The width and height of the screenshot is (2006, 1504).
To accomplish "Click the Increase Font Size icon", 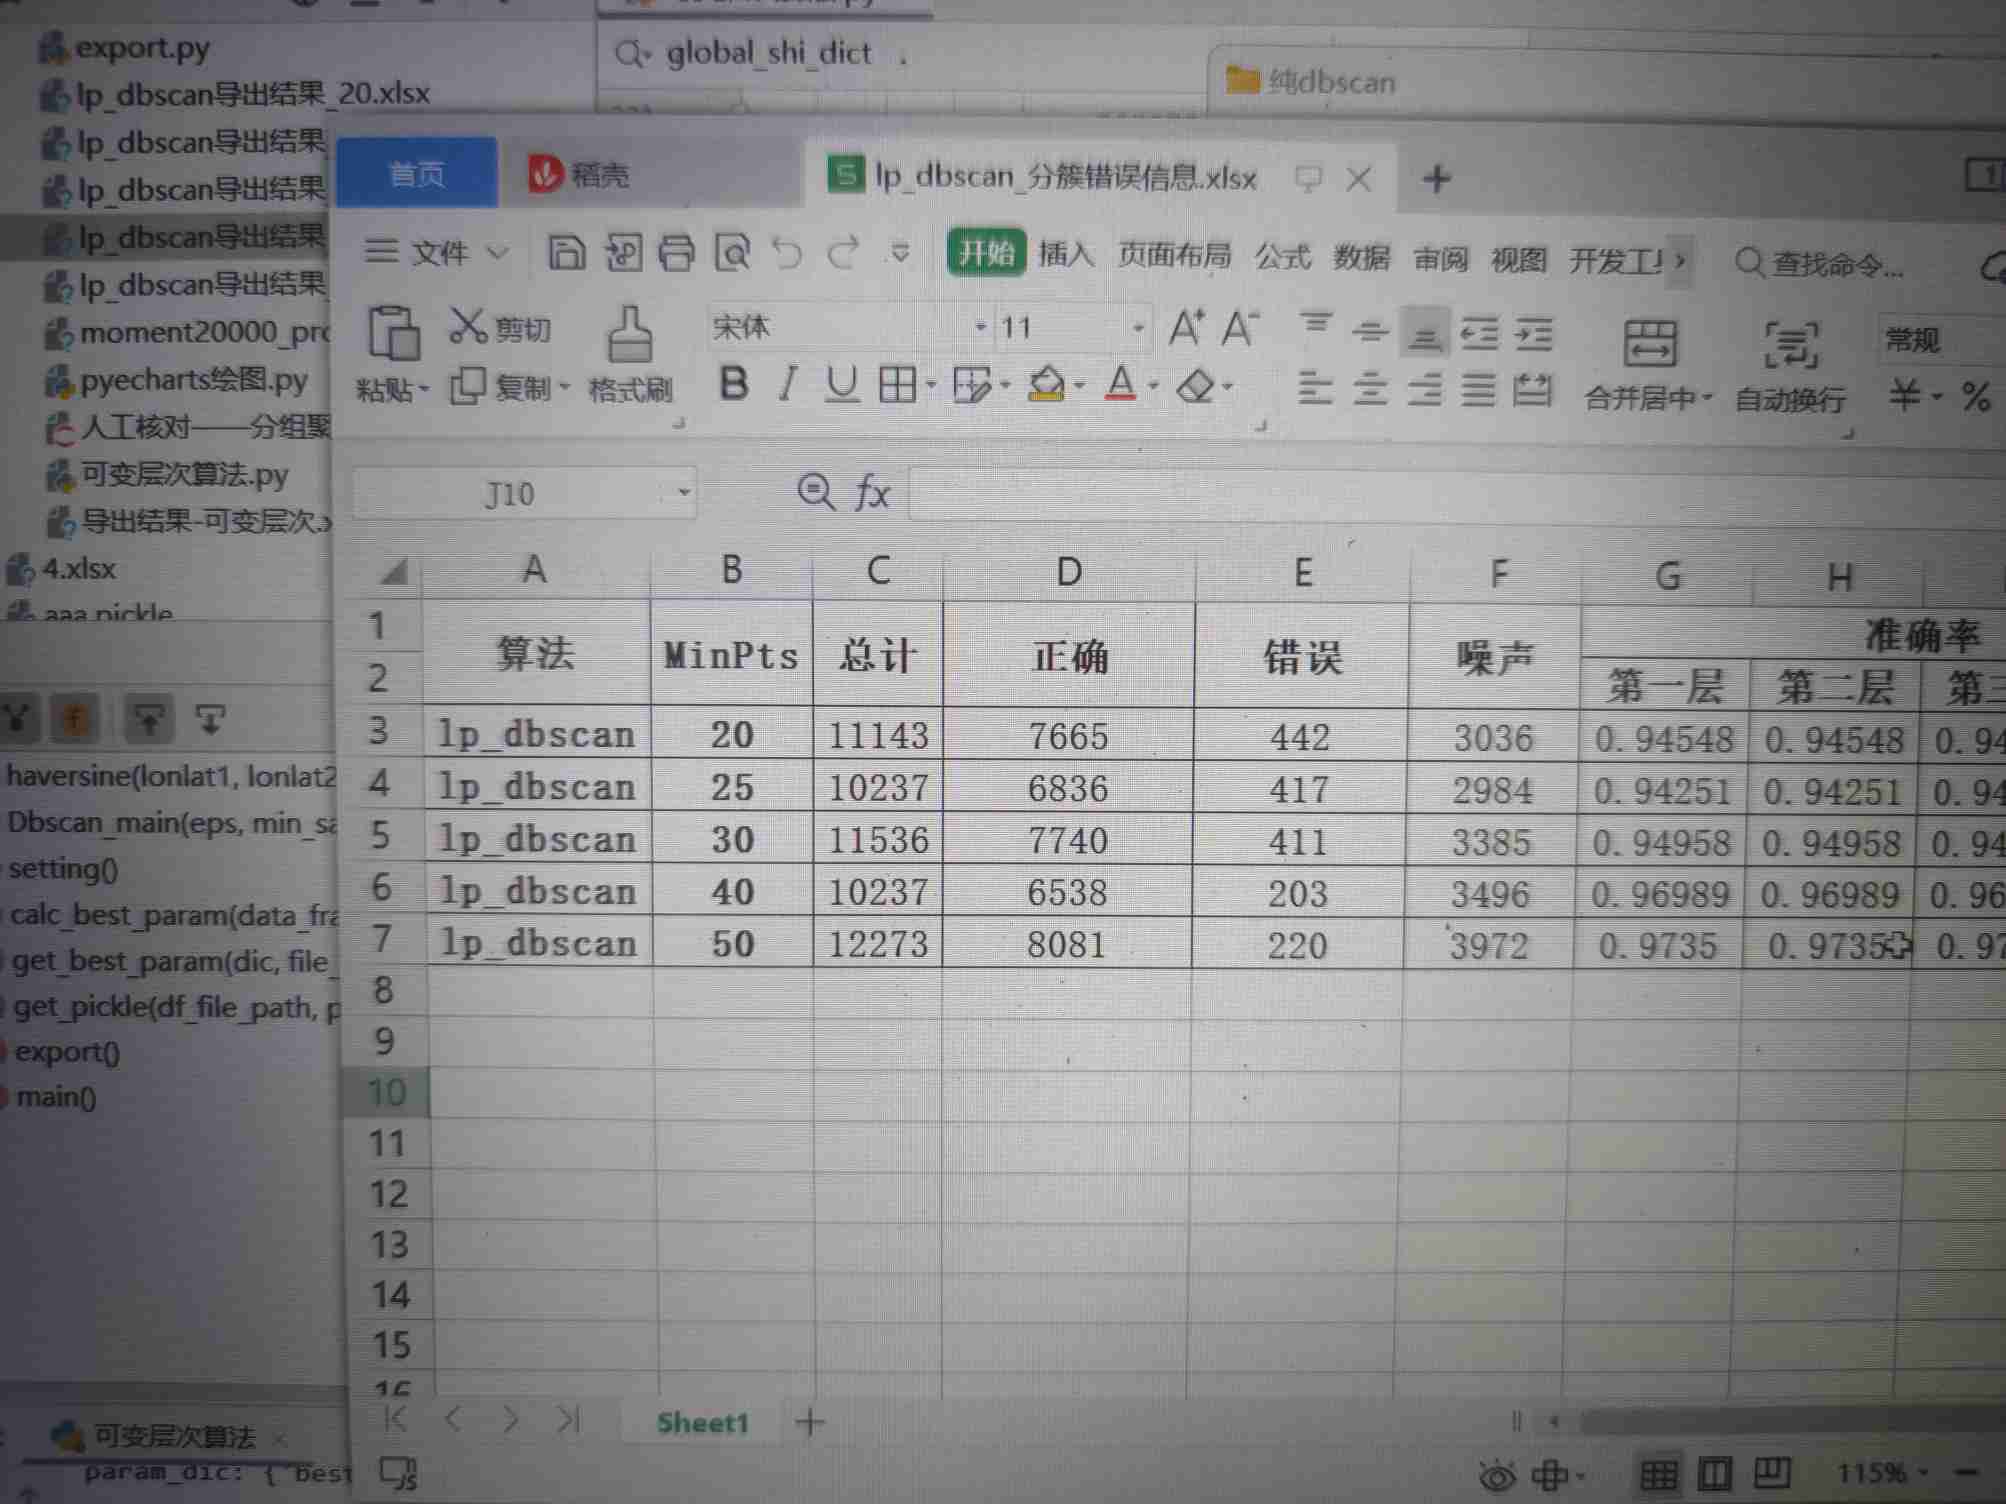I will 1186,329.
